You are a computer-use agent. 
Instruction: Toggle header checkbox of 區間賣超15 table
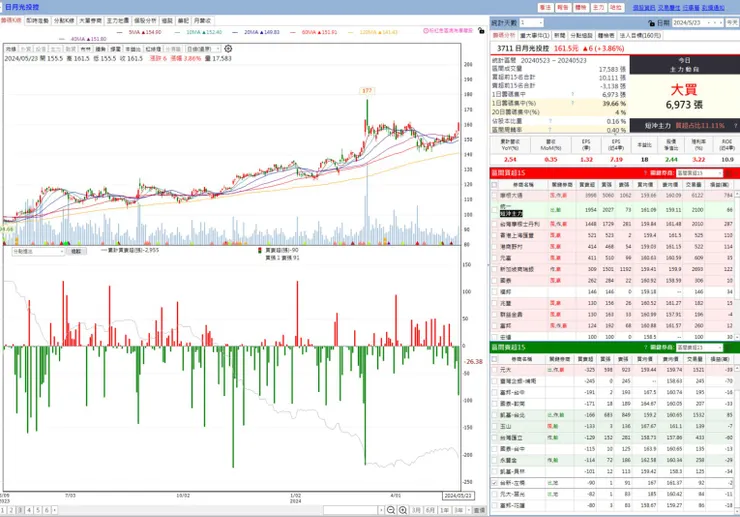click(494, 359)
